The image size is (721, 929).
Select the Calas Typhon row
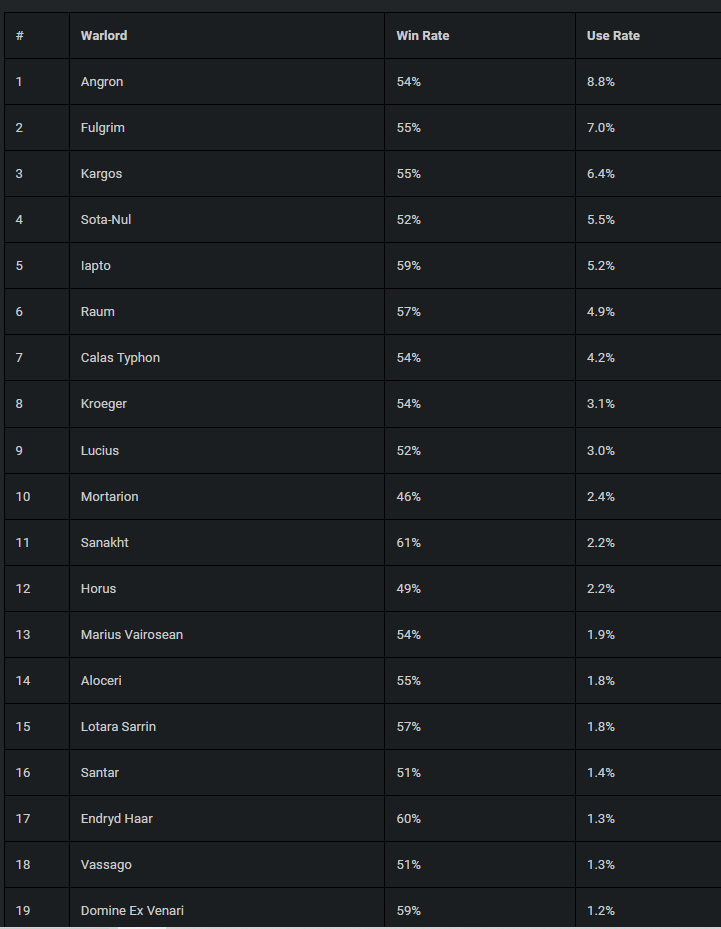pyautogui.click(x=363, y=358)
